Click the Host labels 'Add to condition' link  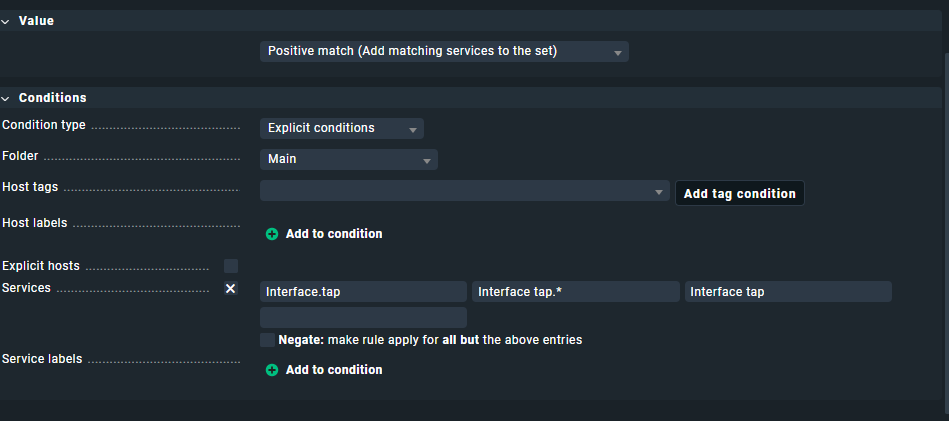click(334, 234)
